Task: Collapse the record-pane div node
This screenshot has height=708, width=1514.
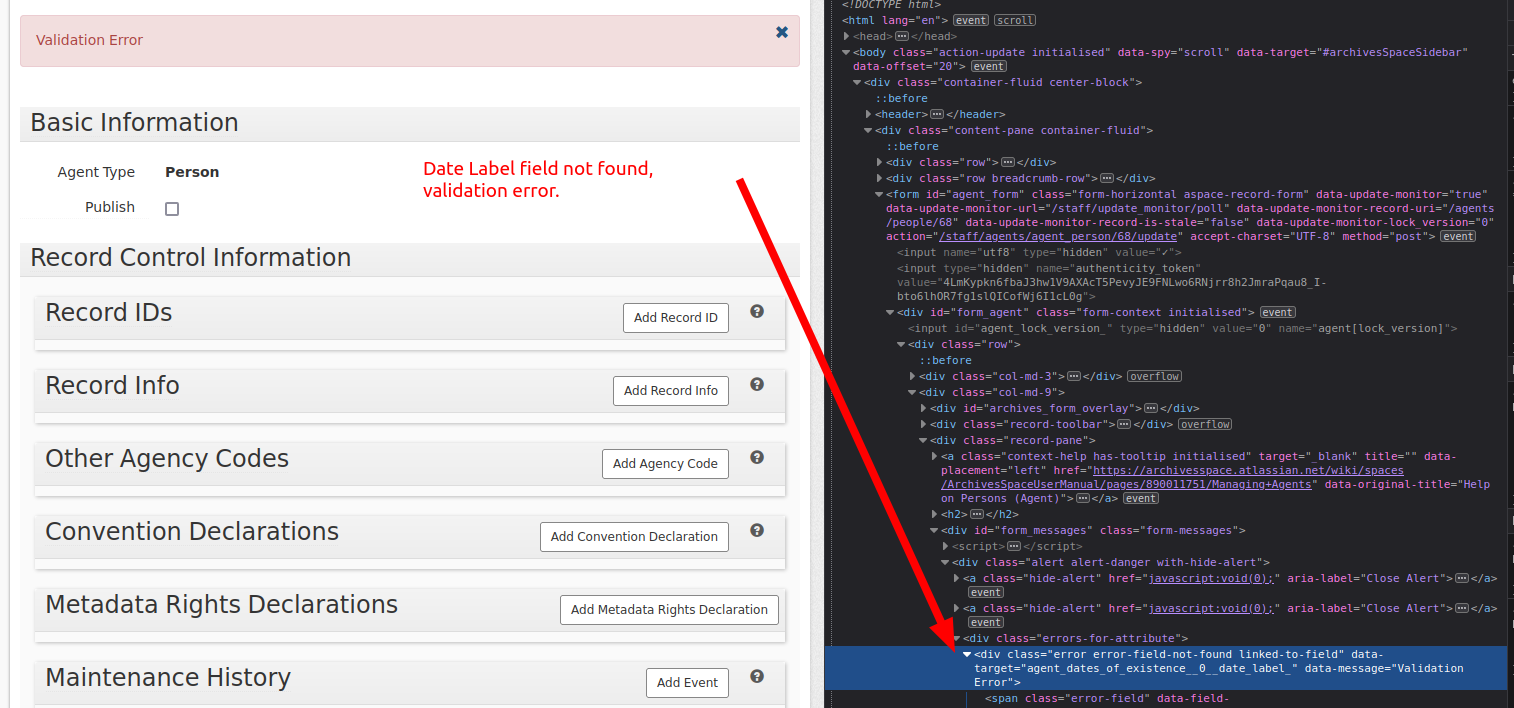Action: 923,440
